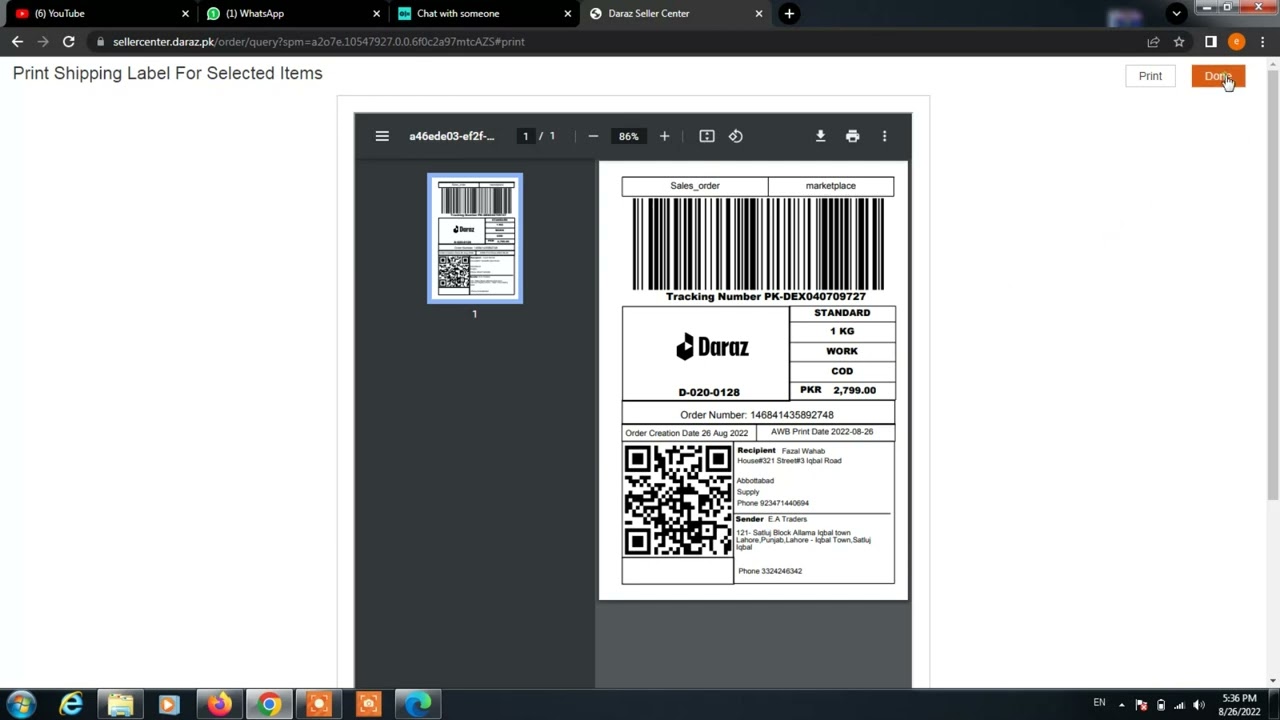Viewport: 1280px width, 720px height.
Task: Open the Windows Start menu
Action: point(21,704)
